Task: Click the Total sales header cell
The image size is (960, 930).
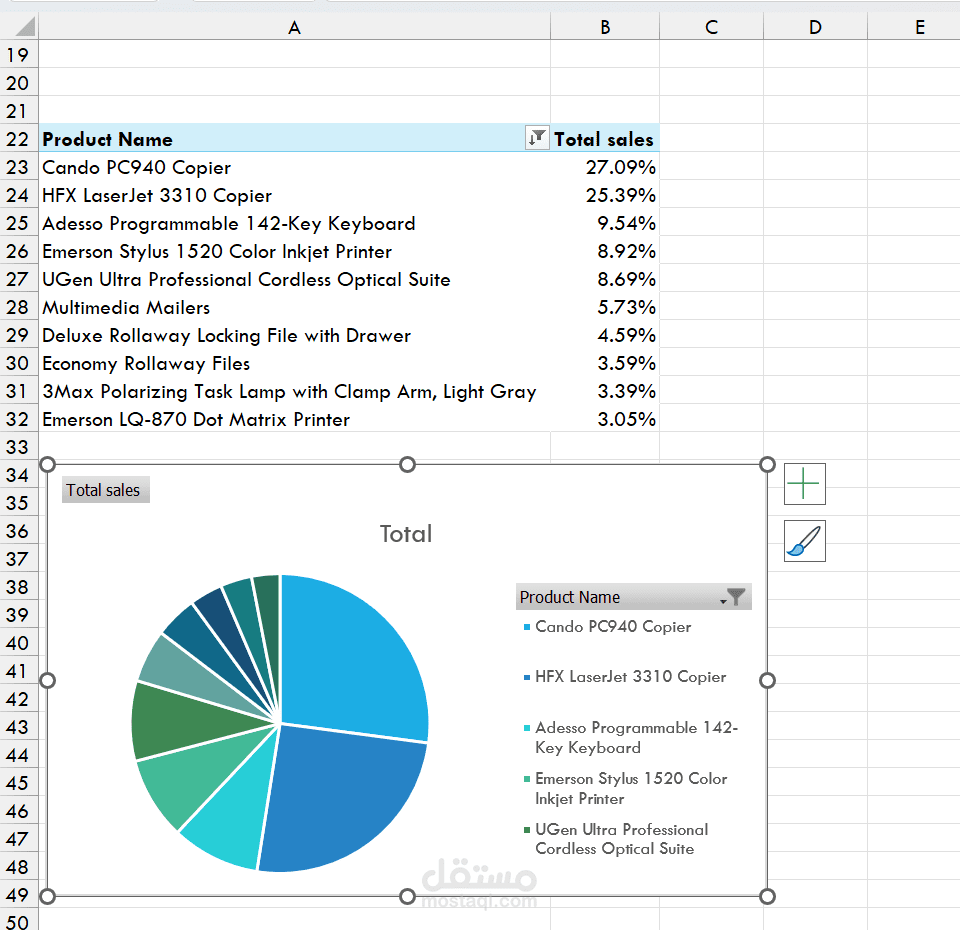Action: pyautogui.click(x=605, y=139)
